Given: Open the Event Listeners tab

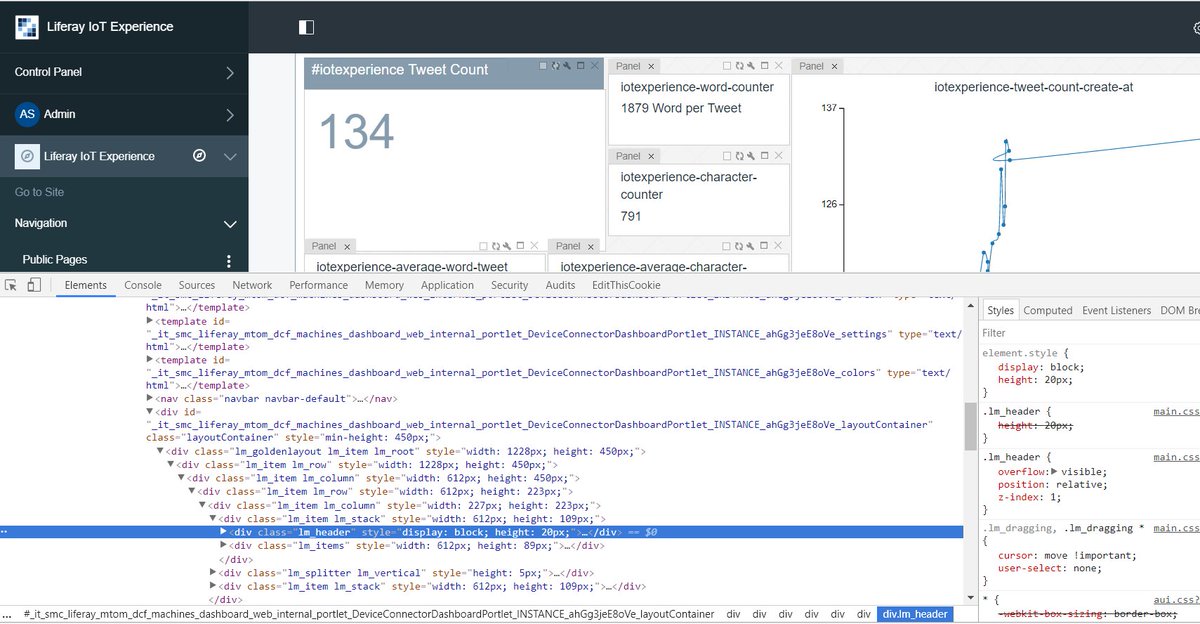Looking at the screenshot, I should coord(1116,310).
